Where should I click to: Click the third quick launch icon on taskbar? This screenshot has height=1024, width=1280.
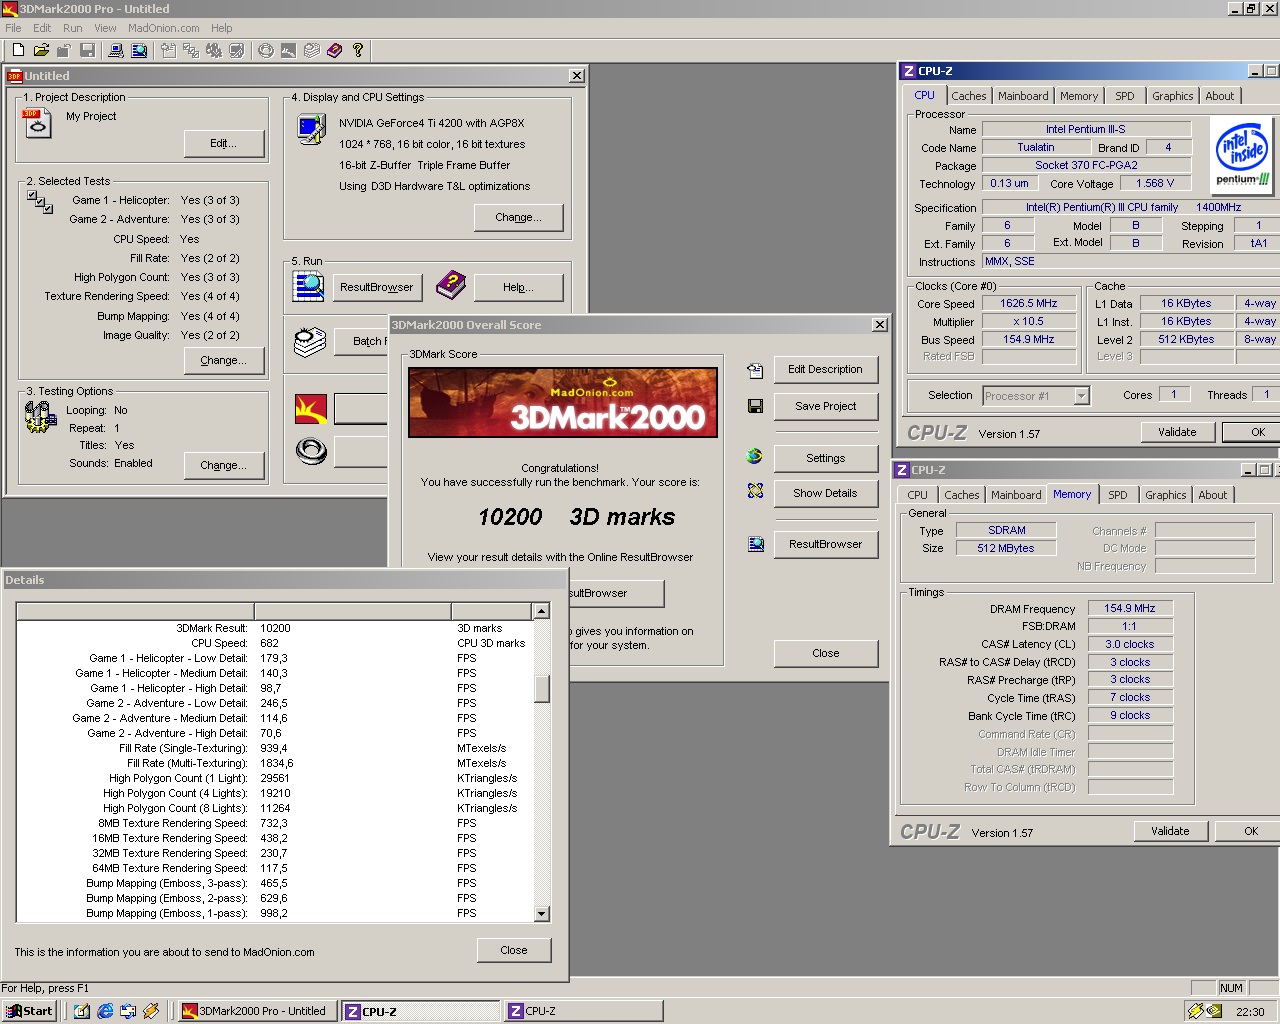click(128, 1011)
